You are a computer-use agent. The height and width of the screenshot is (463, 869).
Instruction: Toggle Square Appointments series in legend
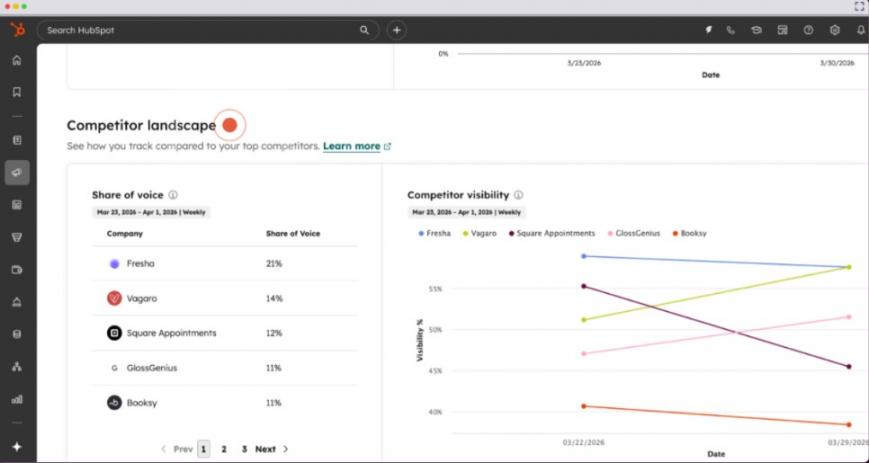(x=551, y=233)
